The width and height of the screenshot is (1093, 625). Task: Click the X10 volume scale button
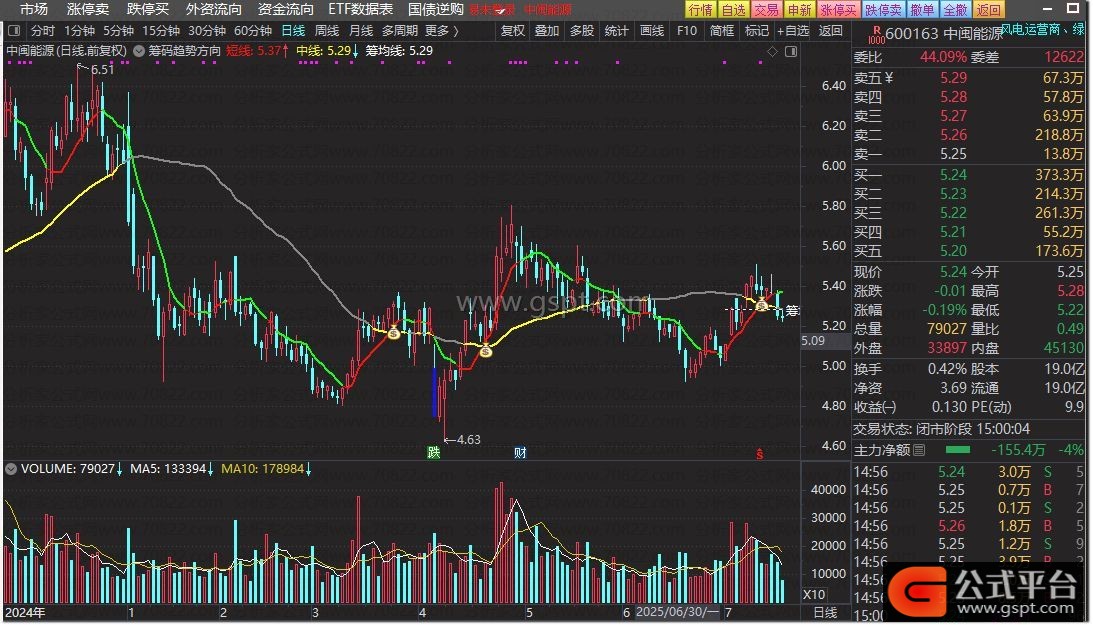pos(814,595)
